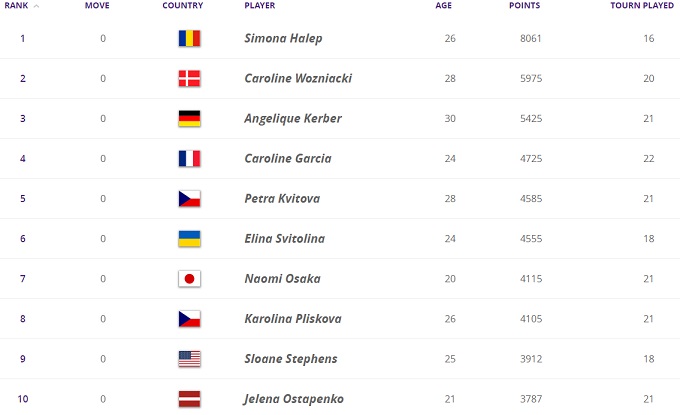Screen dimensions: 680x415
Task: Click the Japan flag beside Naomi Osaka
Action: (189, 279)
